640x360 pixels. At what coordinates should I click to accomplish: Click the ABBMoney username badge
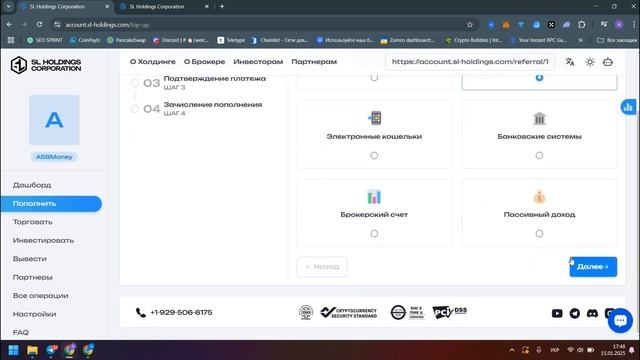[54, 157]
